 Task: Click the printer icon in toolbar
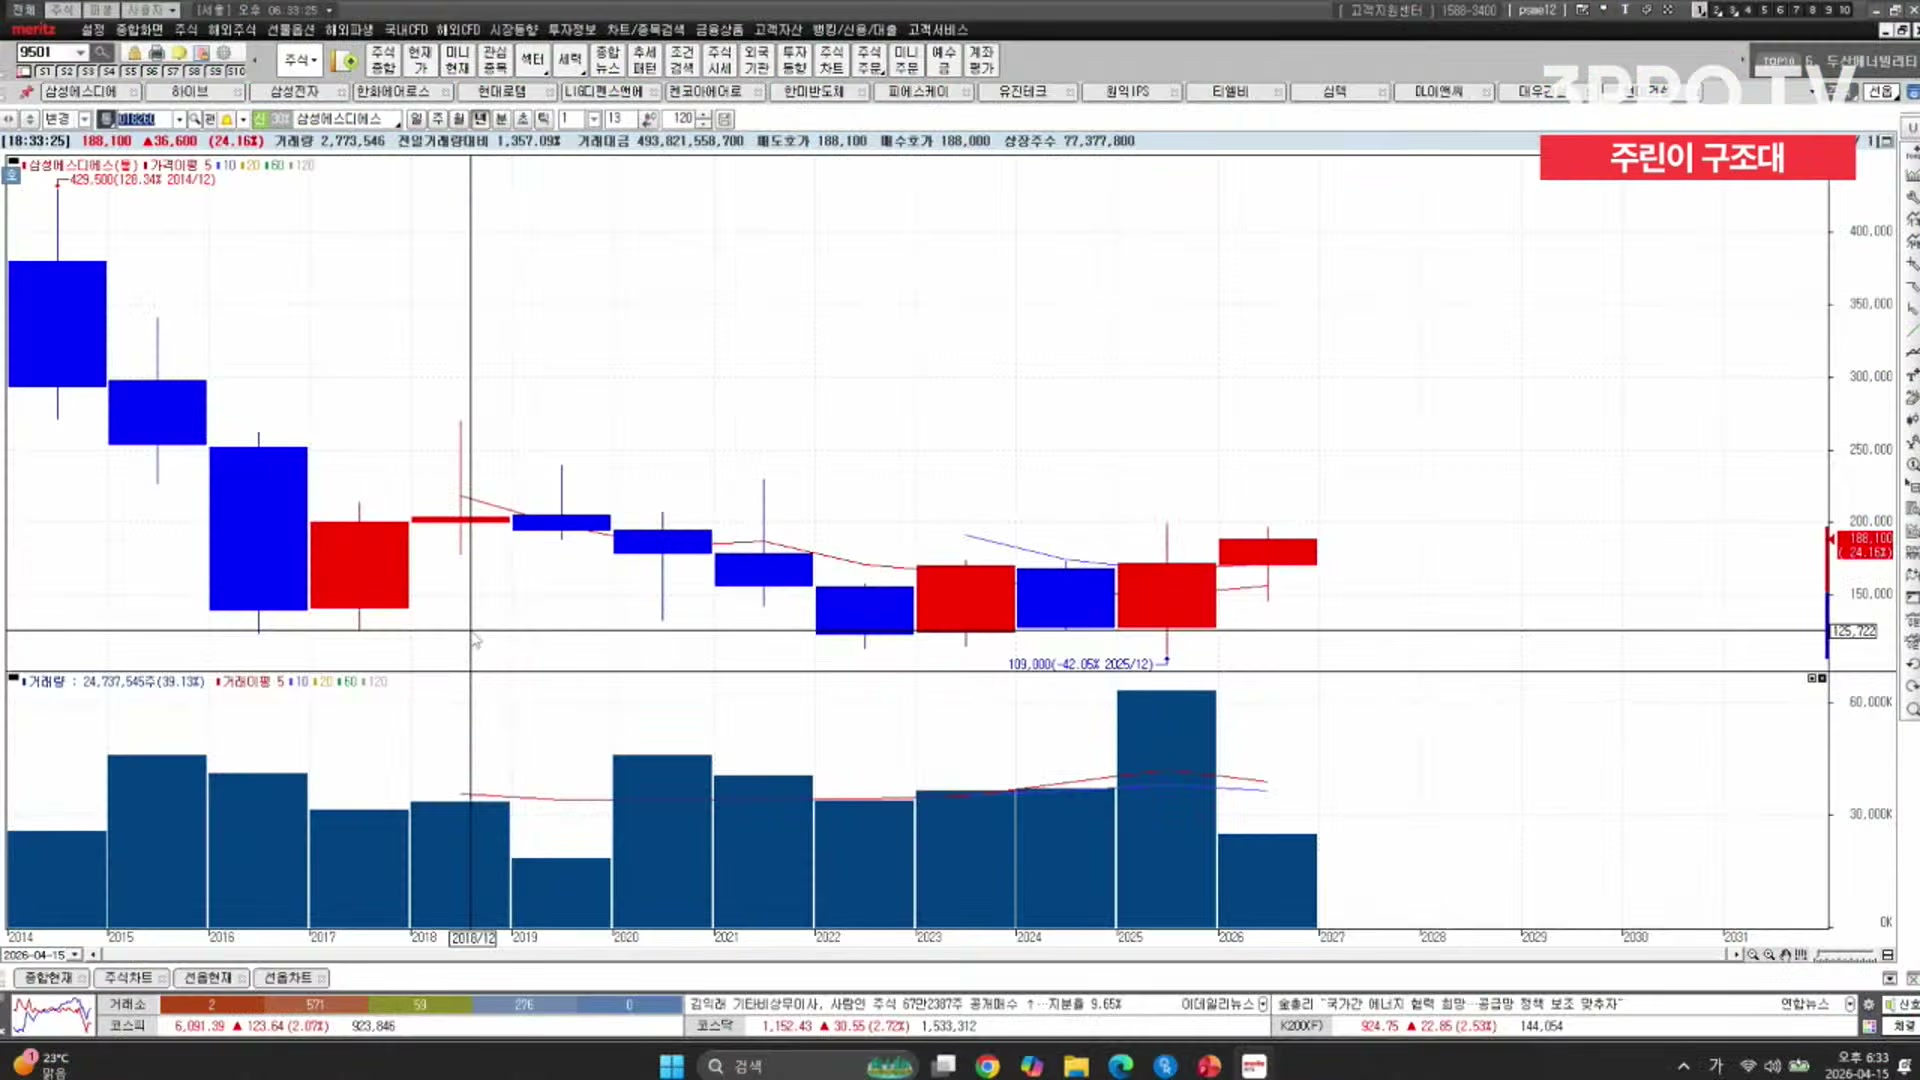point(156,52)
